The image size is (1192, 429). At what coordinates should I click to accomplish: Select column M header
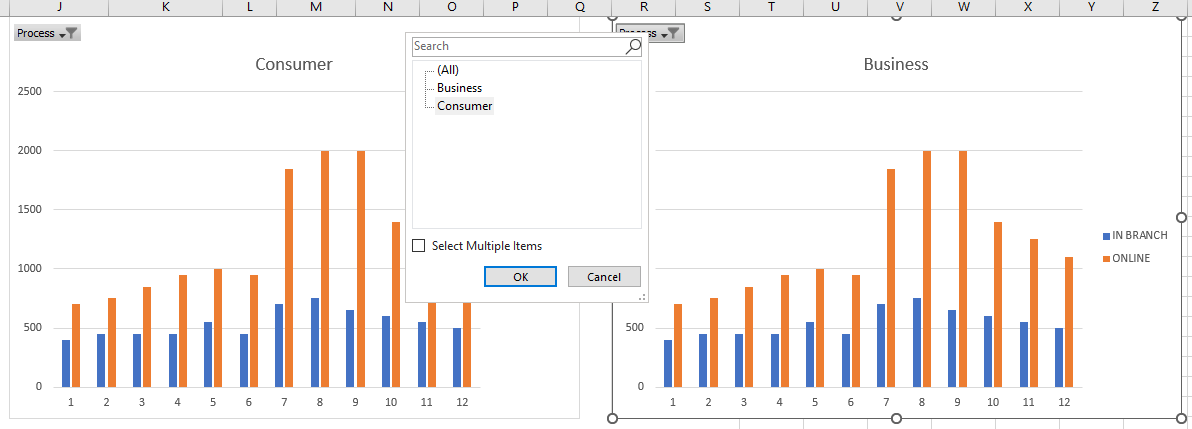pyautogui.click(x=316, y=8)
